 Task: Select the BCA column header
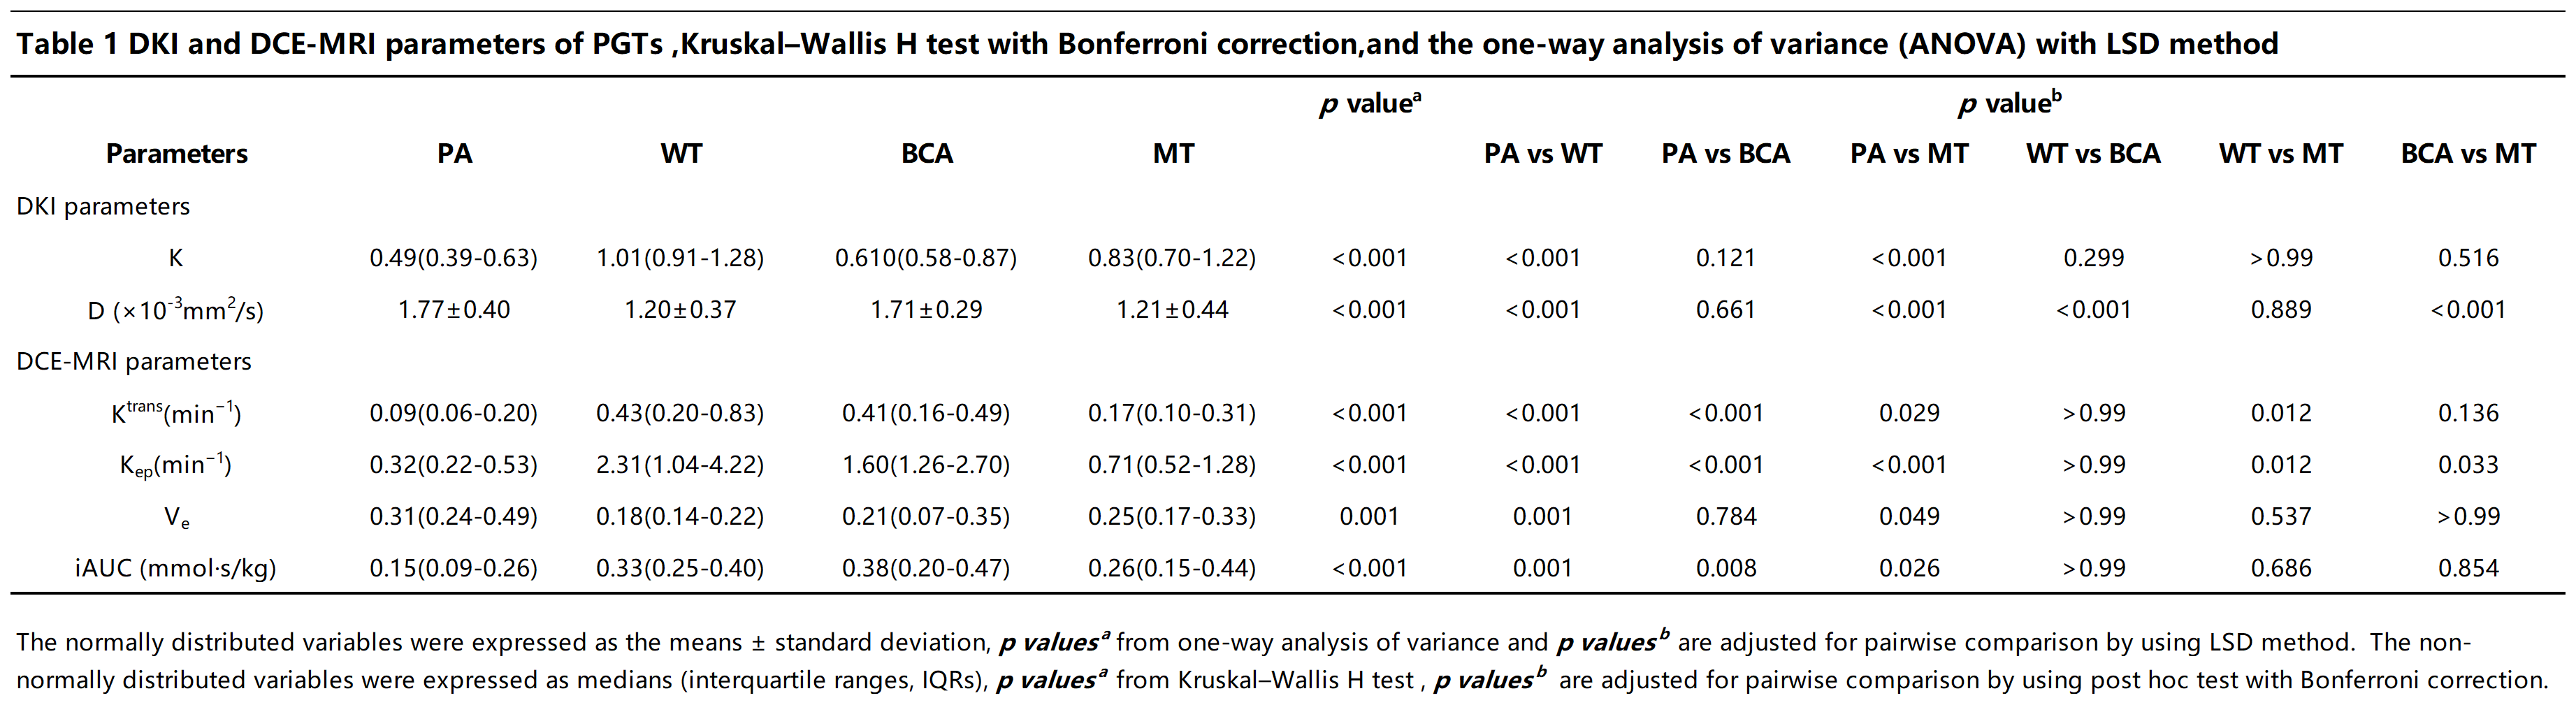927,154
